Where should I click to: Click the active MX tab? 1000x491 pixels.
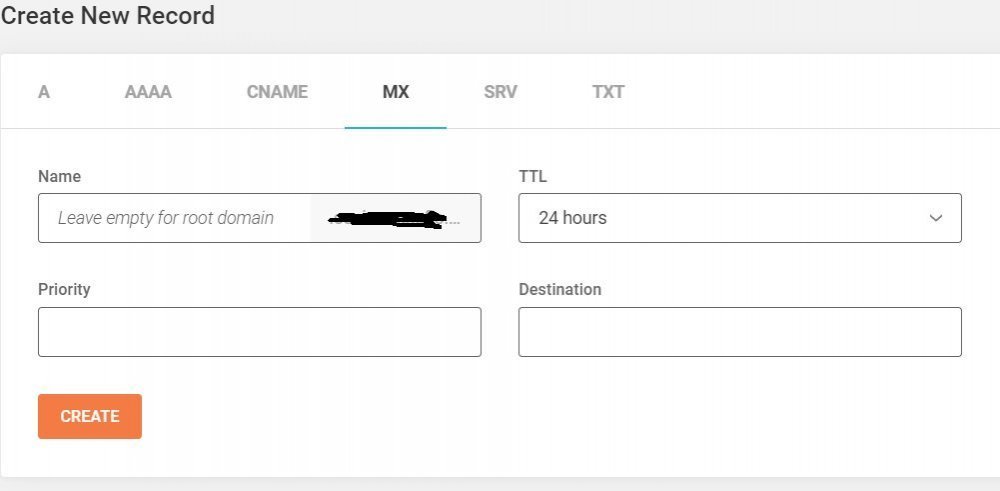coord(395,92)
